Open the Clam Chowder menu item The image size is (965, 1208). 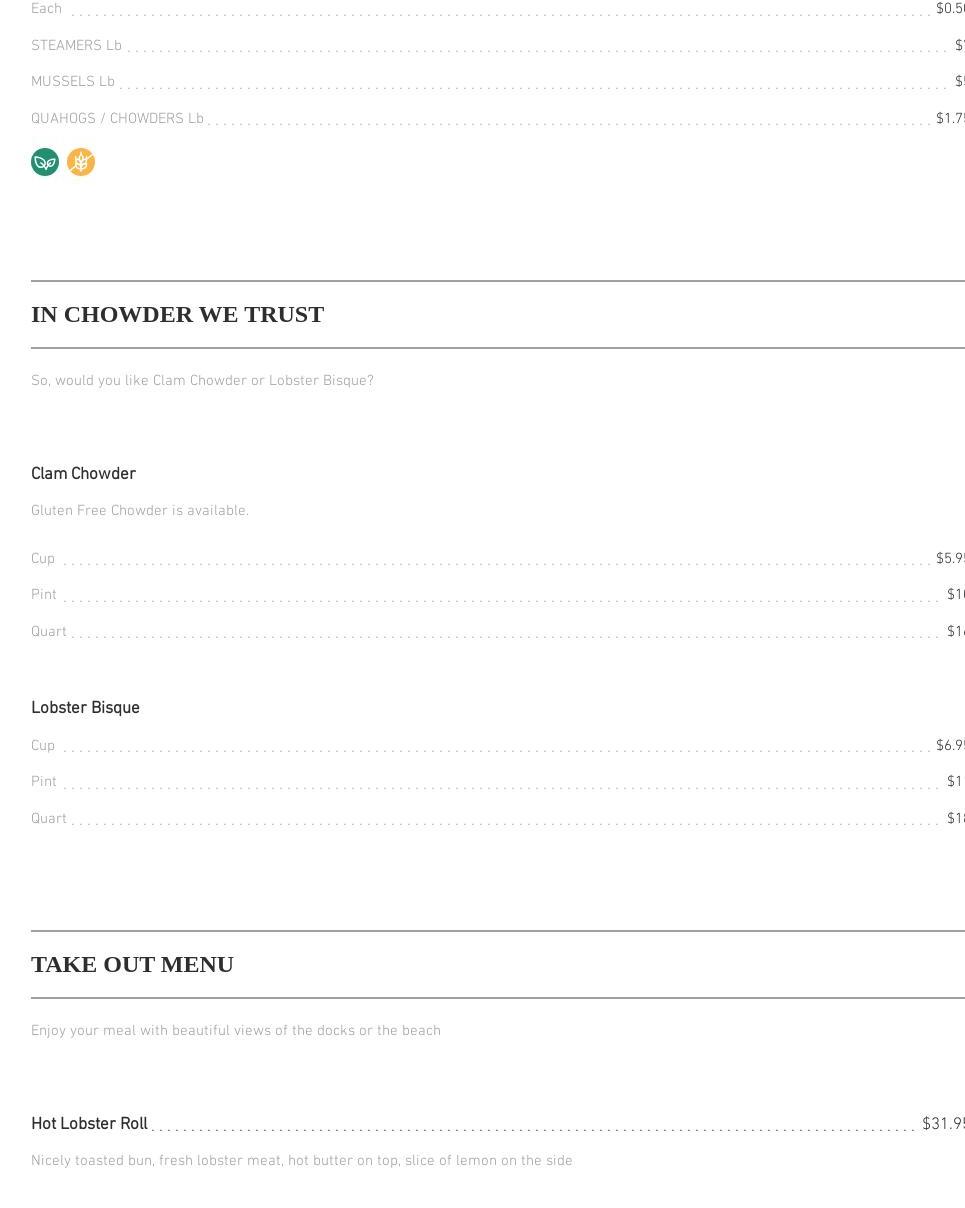click(x=83, y=474)
